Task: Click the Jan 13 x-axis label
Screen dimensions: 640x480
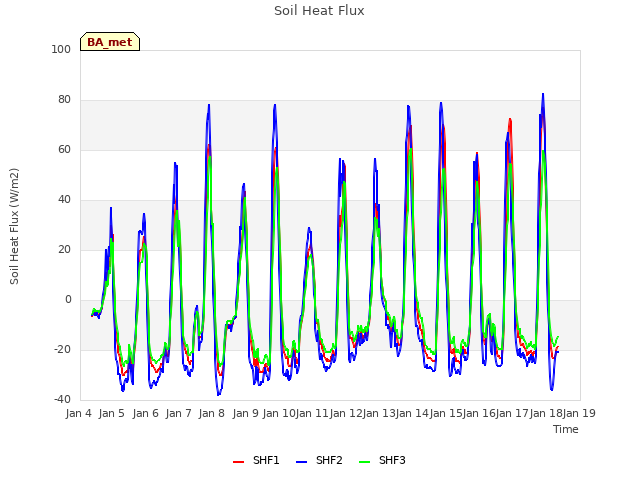Action: [x=379, y=413]
